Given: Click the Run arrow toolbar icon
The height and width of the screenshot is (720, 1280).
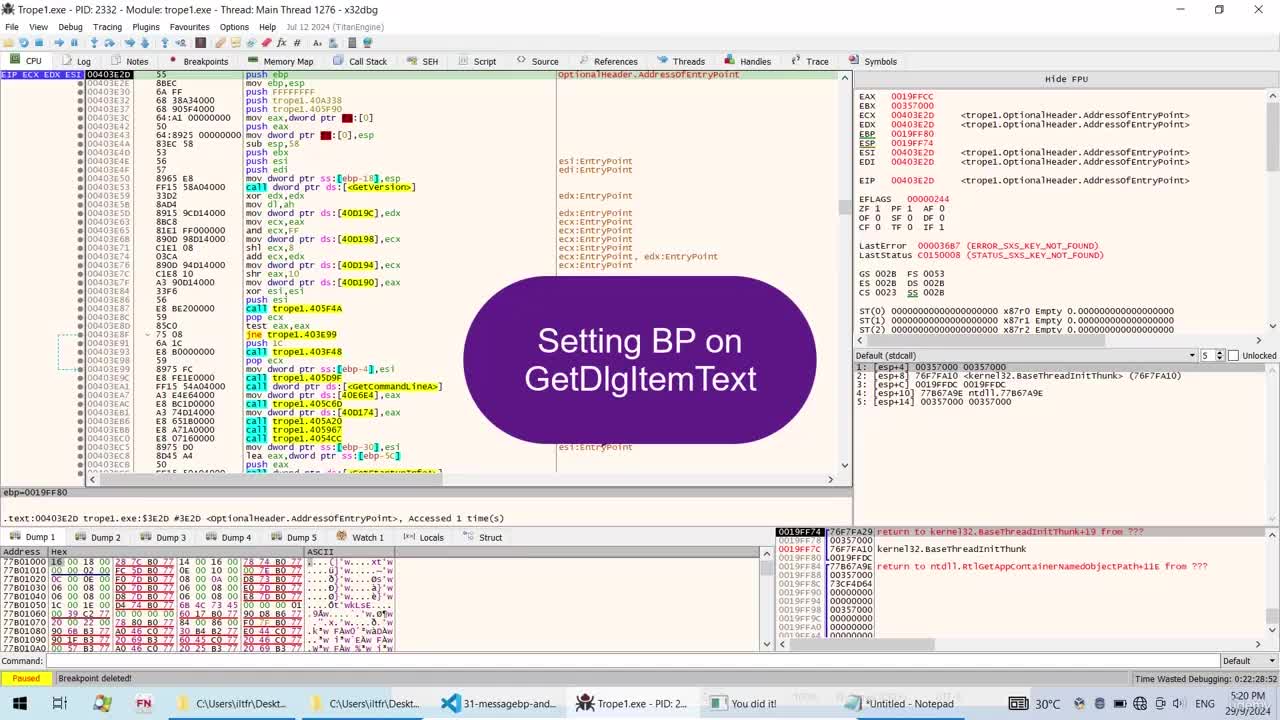Looking at the screenshot, I should (58, 43).
